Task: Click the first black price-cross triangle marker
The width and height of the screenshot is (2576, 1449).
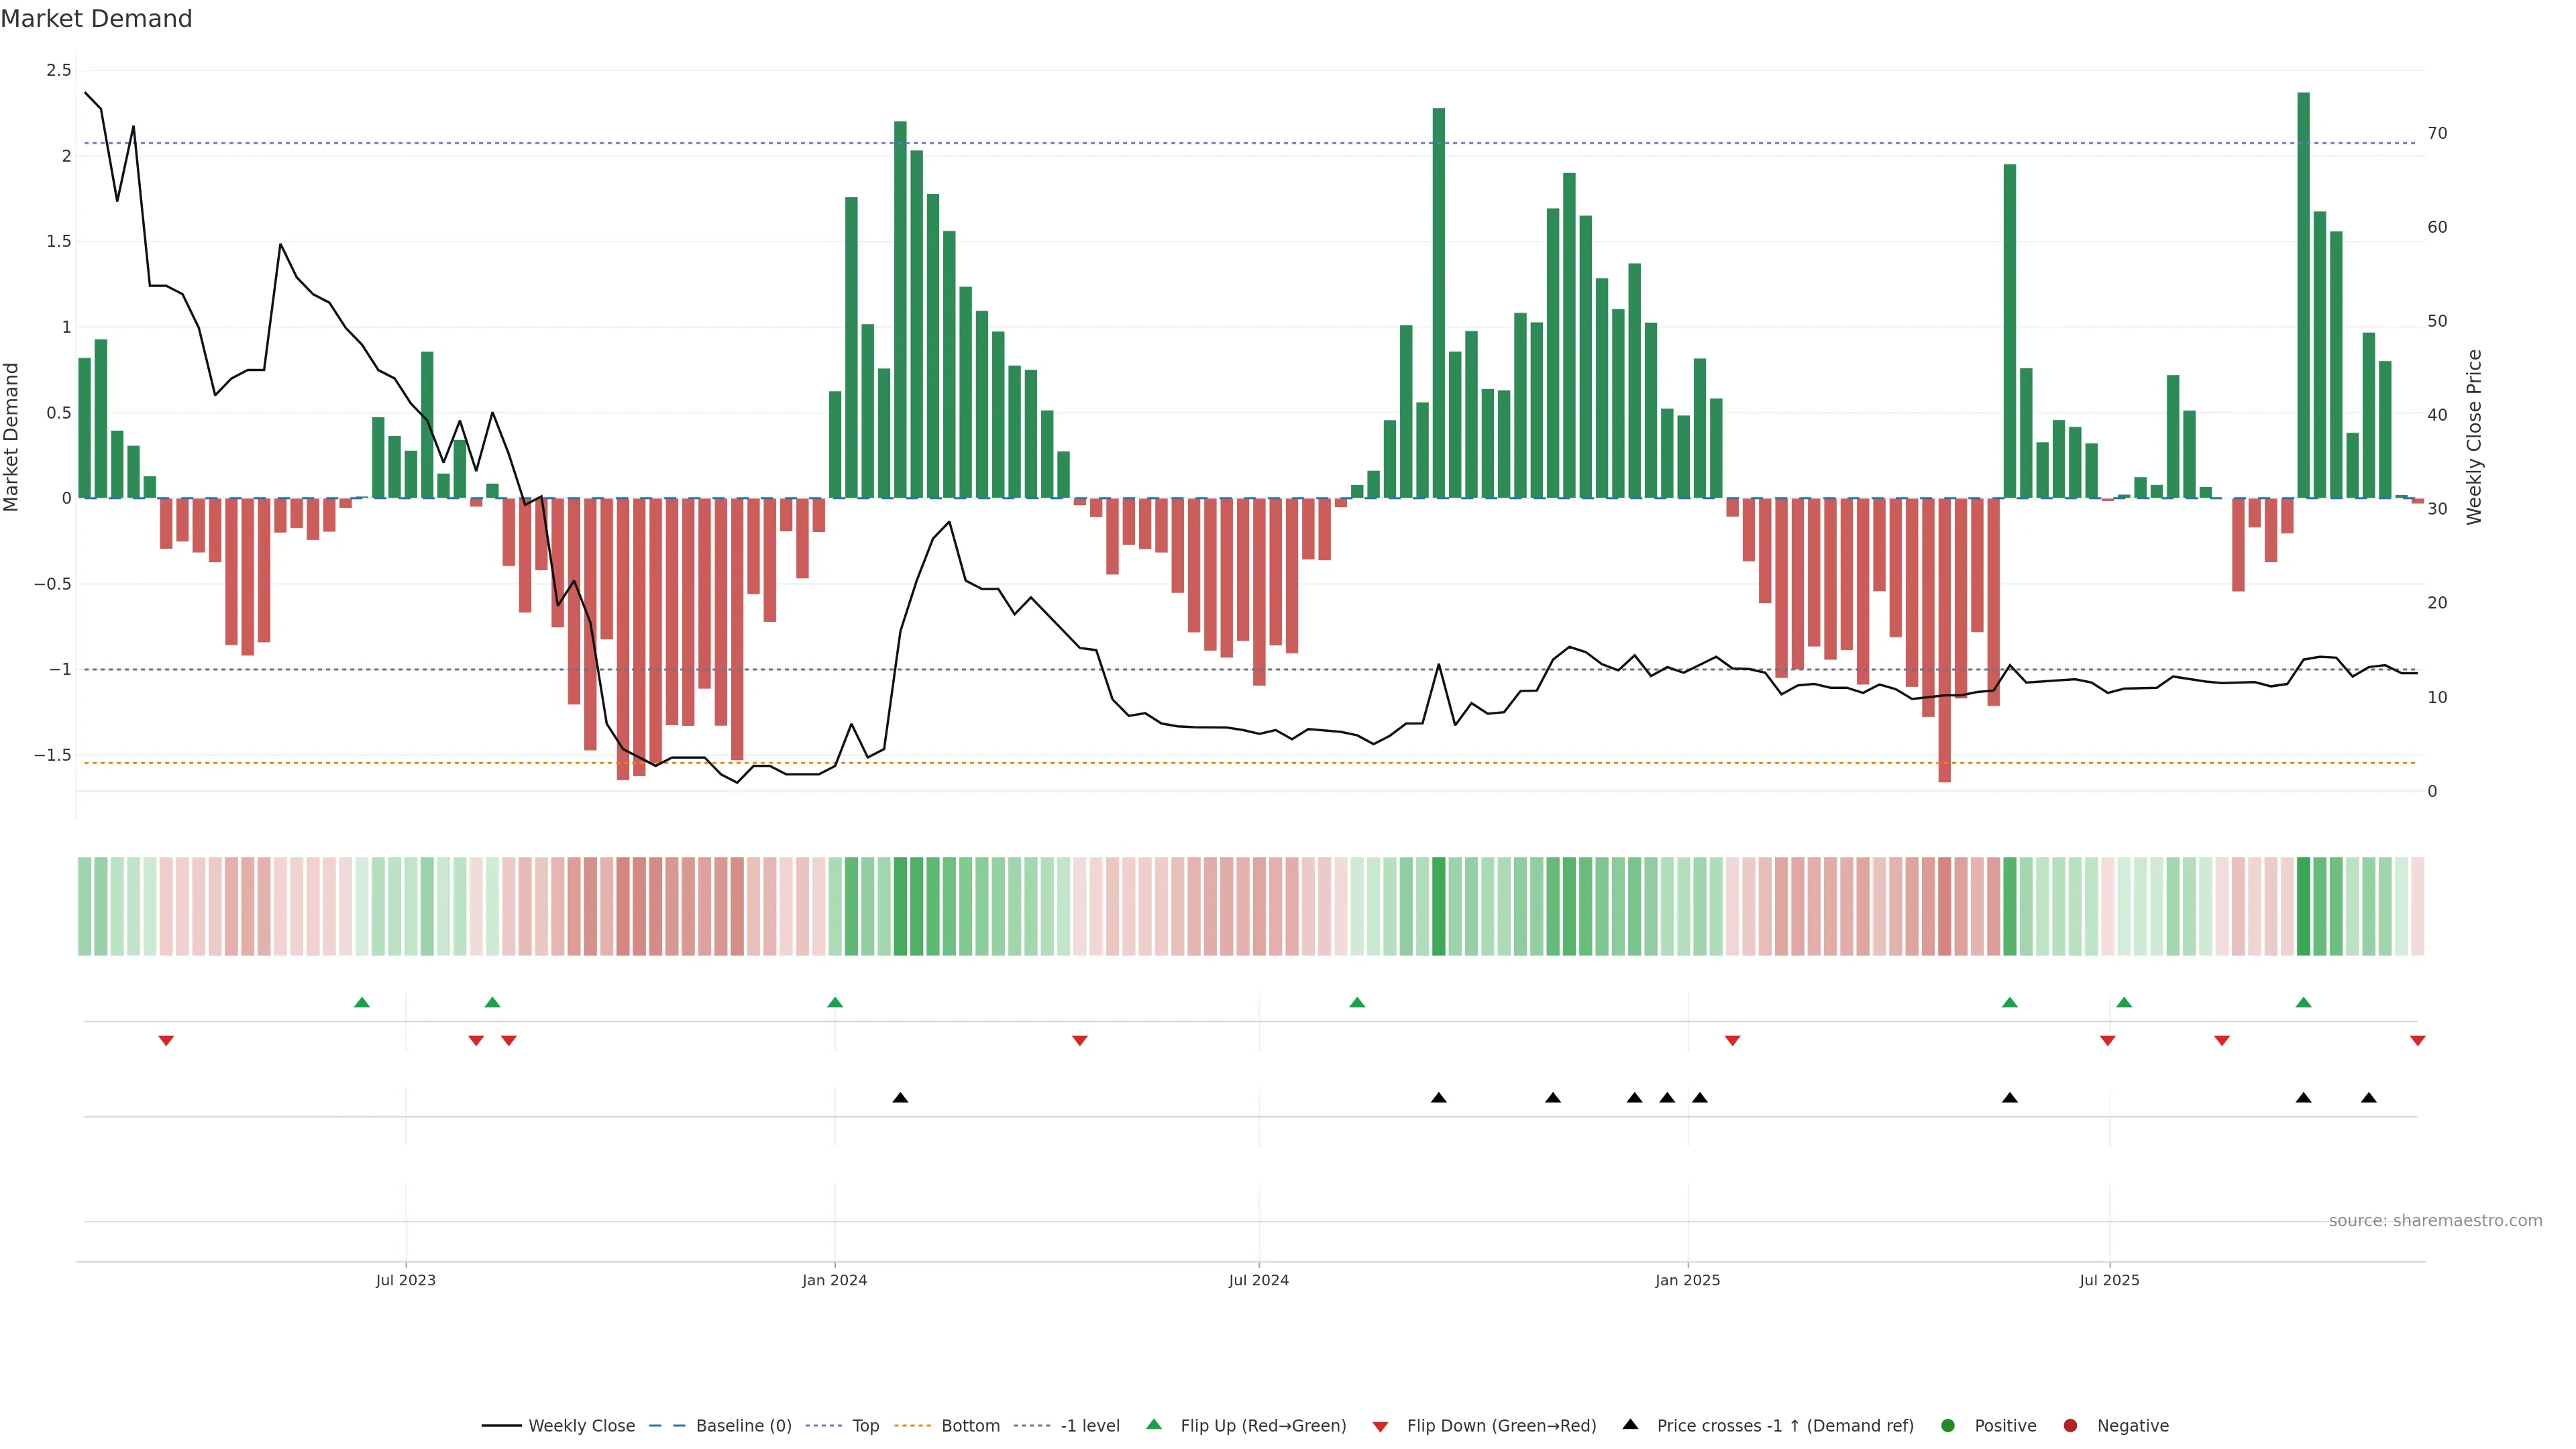Action: coord(900,1098)
